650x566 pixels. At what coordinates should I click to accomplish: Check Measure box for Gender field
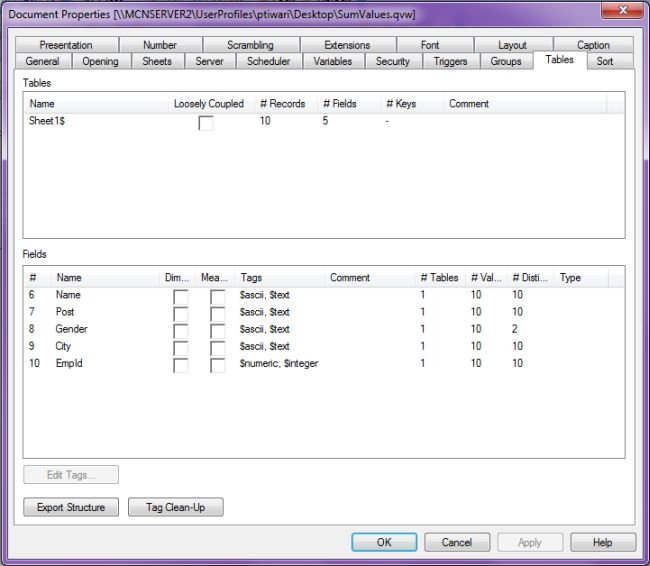(217, 331)
